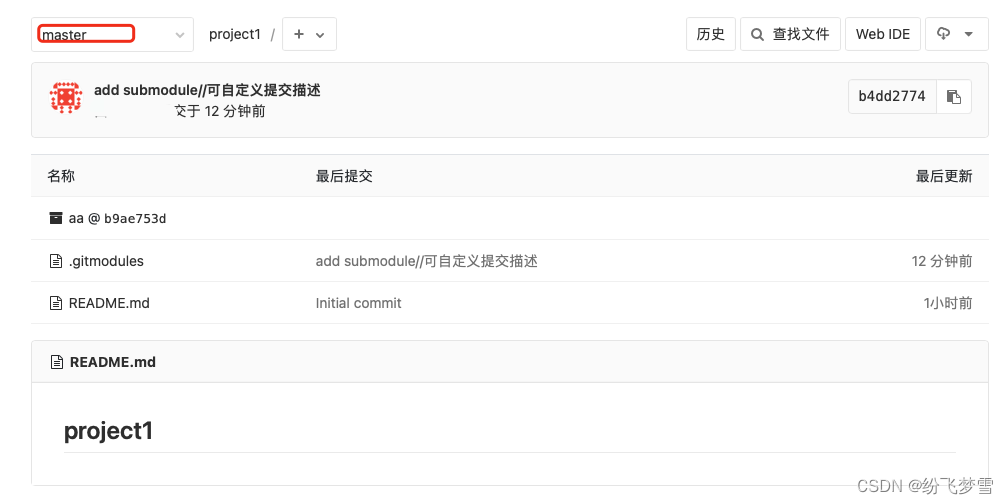The height and width of the screenshot is (504, 1008).
Task: Click the 名称 column header
Action: point(61,176)
